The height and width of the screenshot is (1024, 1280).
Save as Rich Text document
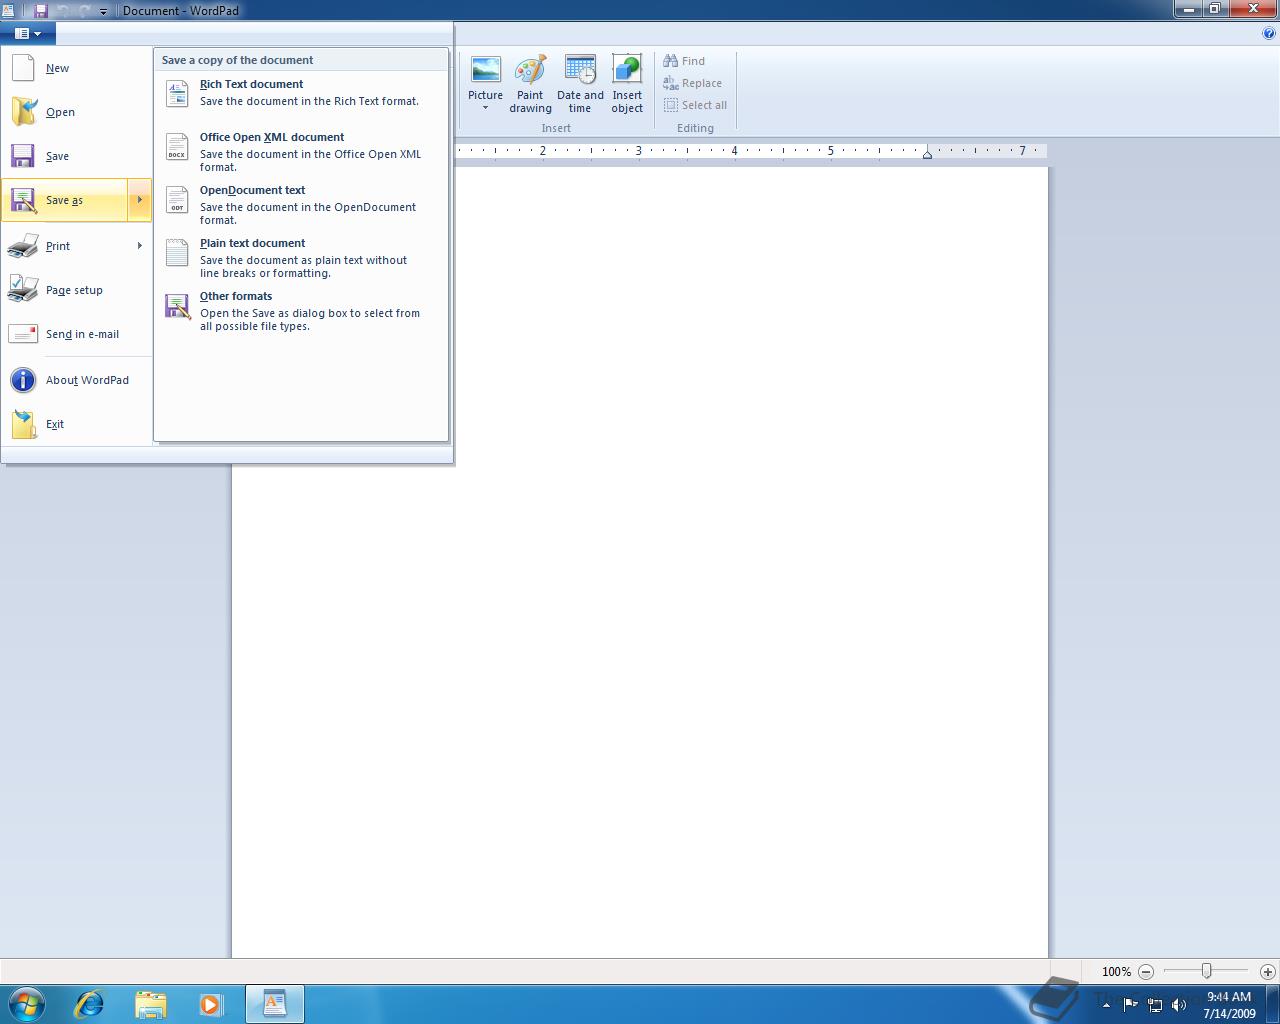click(300, 93)
